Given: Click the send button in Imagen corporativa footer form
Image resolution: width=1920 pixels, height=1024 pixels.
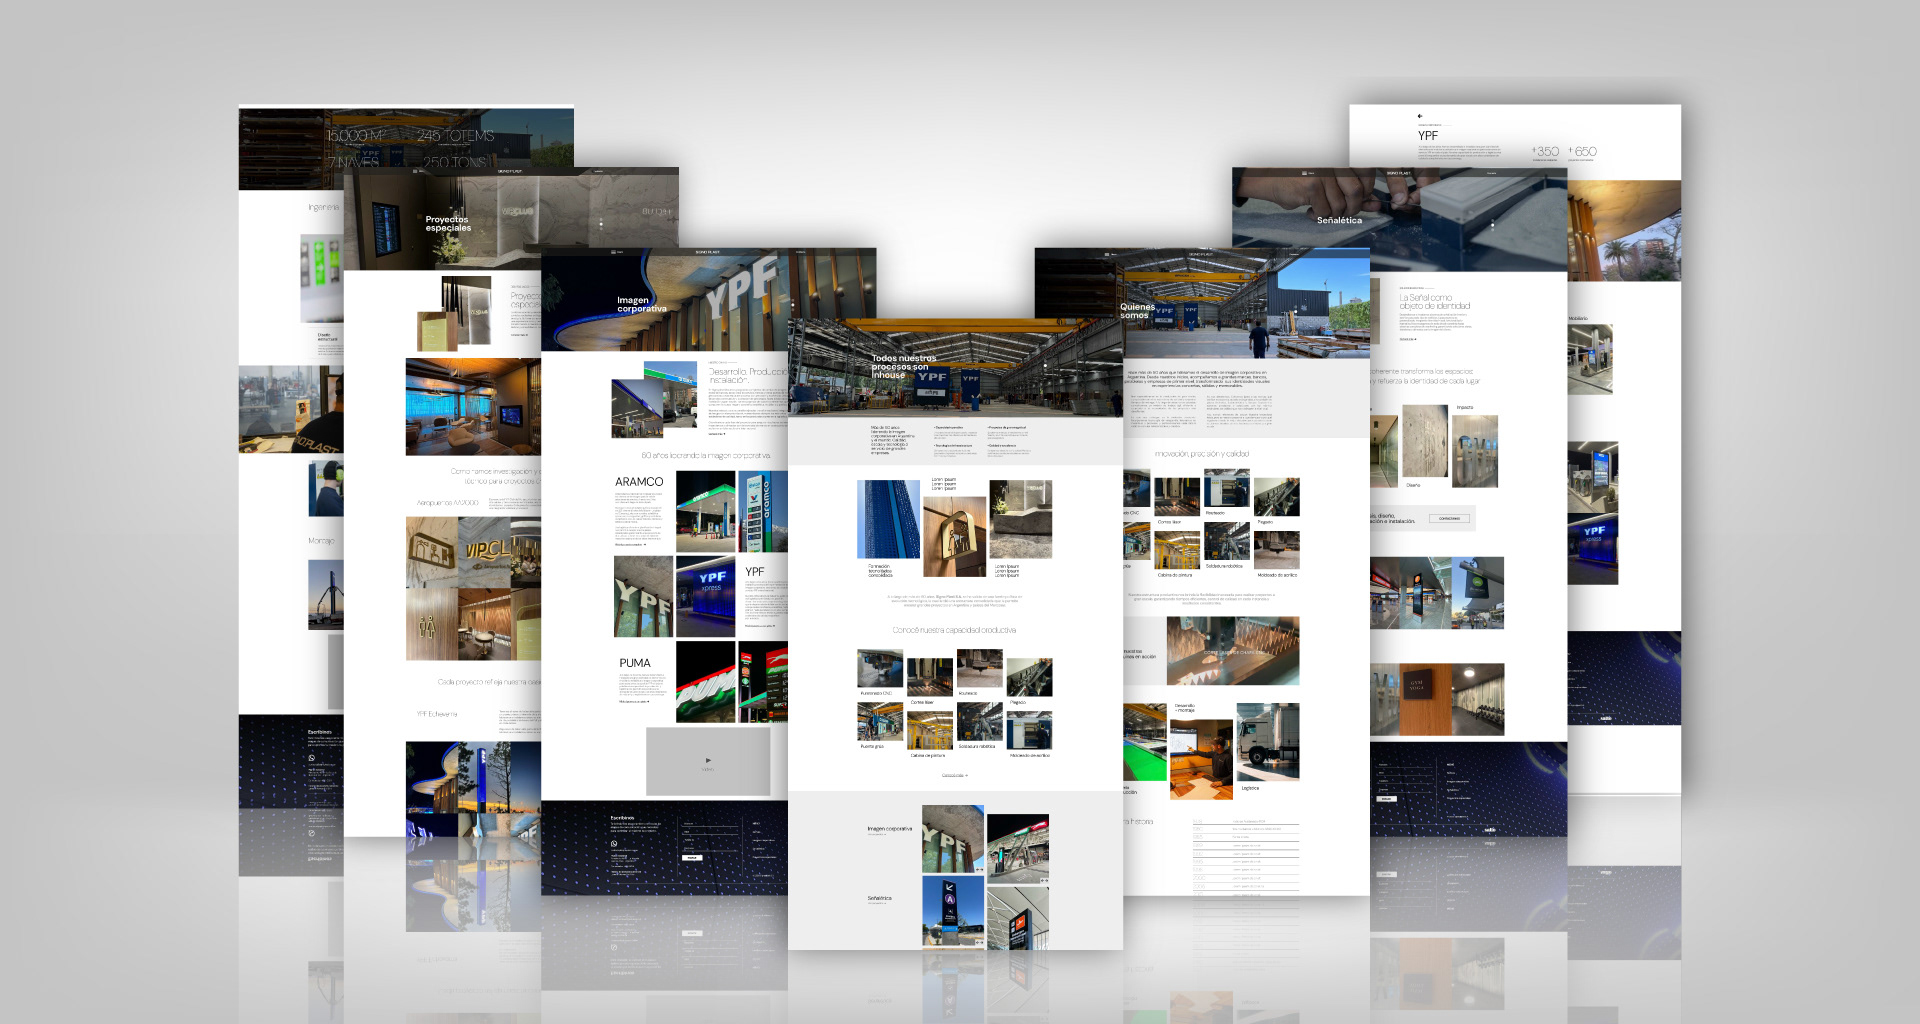Looking at the screenshot, I should [x=692, y=858].
